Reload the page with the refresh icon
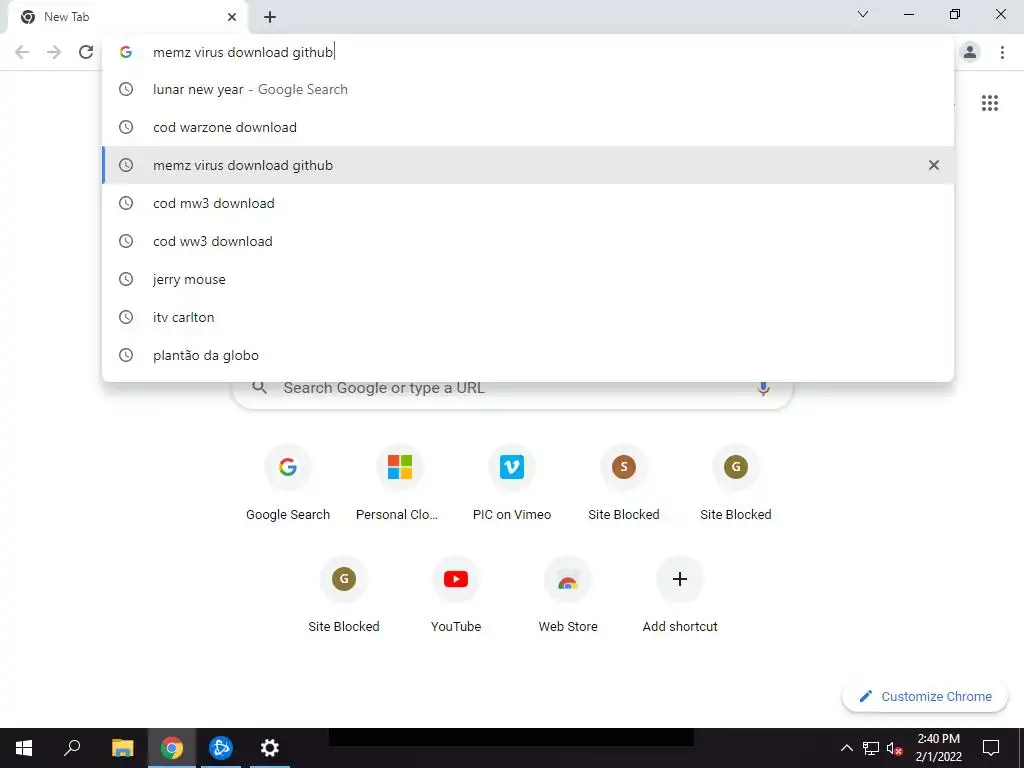Image resolution: width=1024 pixels, height=768 pixels. (86, 52)
